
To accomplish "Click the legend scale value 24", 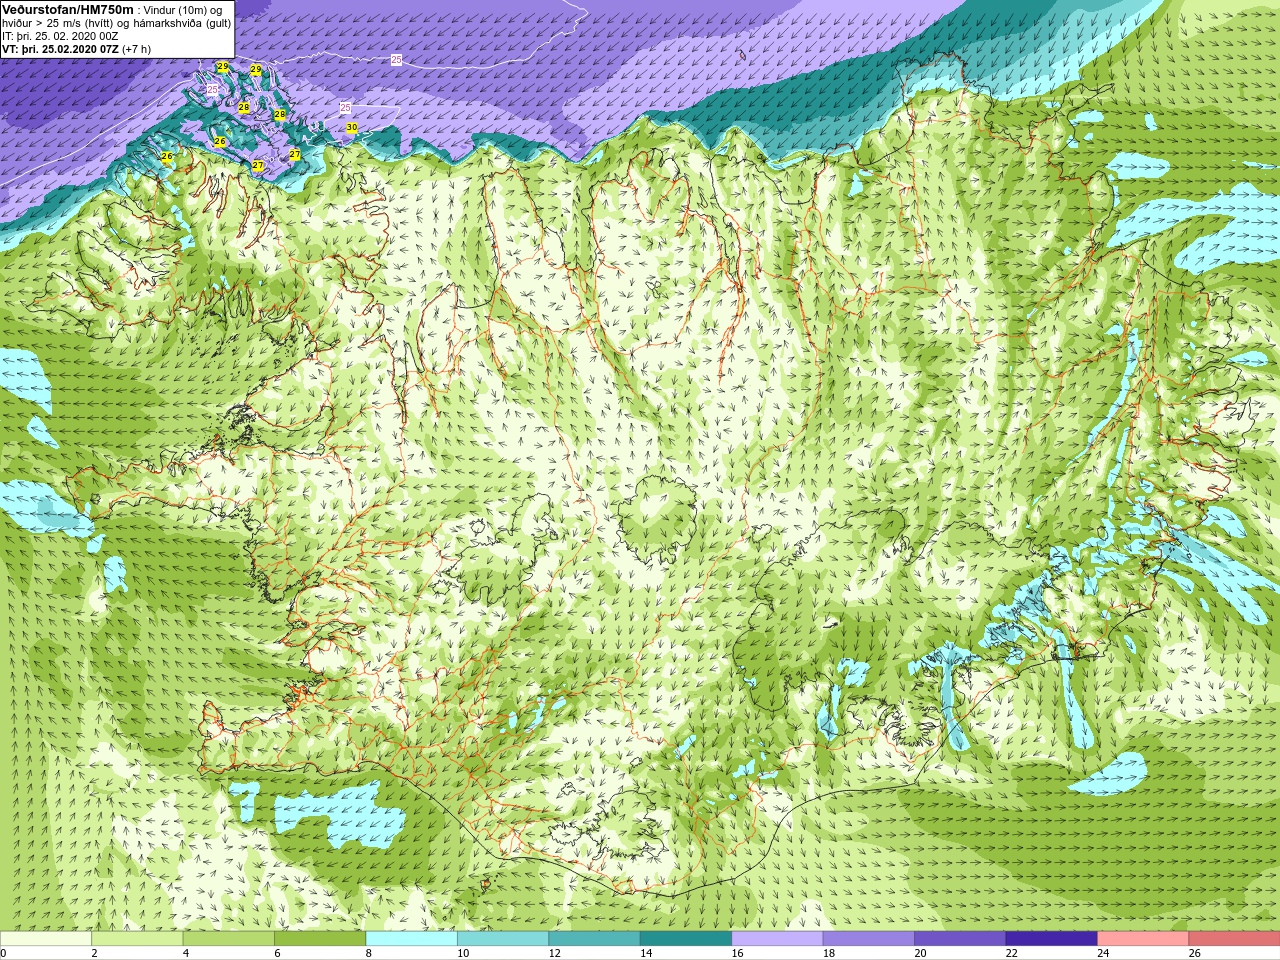I will 1104,953.
